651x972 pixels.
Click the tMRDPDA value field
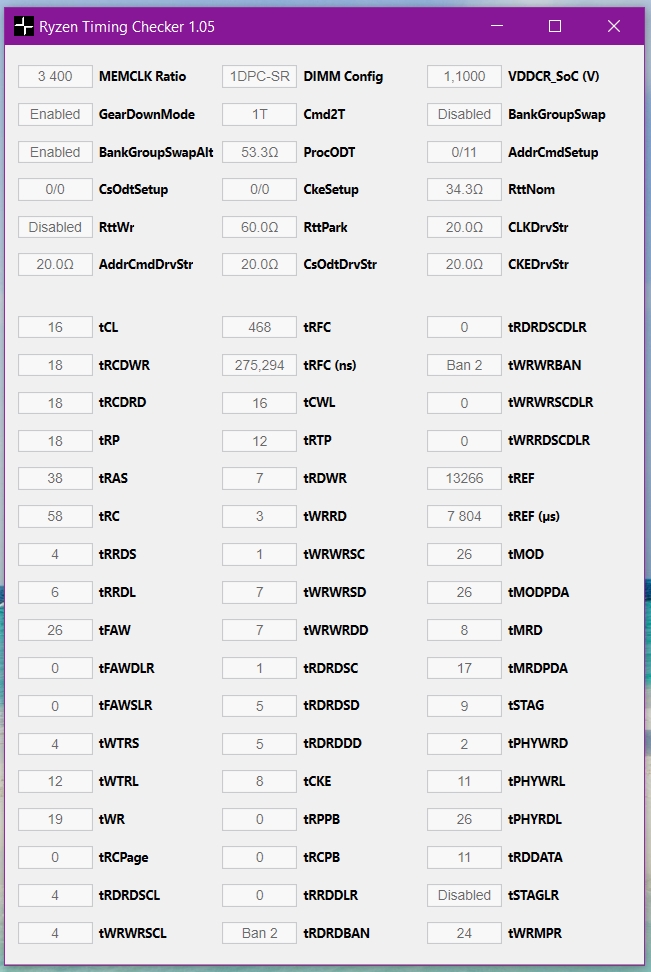[464, 668]
